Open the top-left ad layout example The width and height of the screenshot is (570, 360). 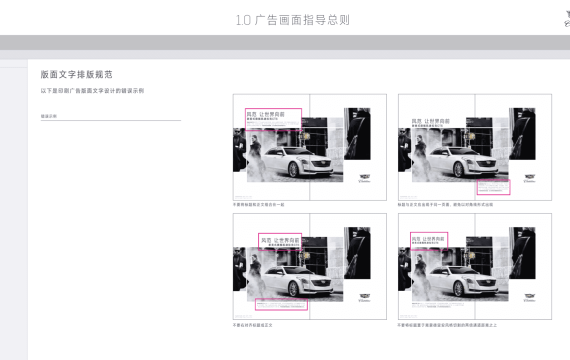pyautogui.click(x=310, y=147)
